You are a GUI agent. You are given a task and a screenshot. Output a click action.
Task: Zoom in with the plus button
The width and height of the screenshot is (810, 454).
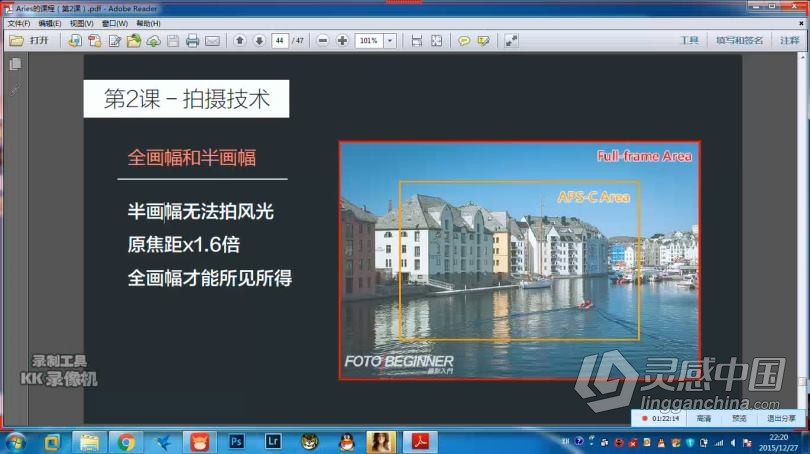click(x=342, y=40)
